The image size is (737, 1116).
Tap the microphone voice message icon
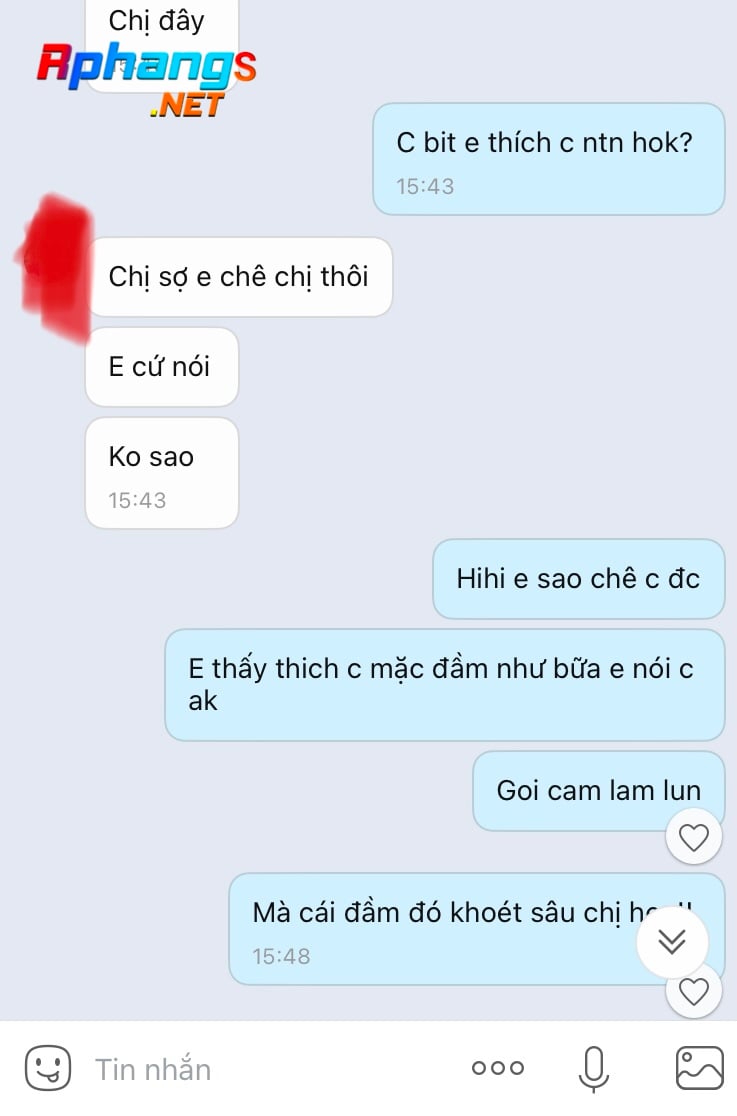(x=593, y=1069)
